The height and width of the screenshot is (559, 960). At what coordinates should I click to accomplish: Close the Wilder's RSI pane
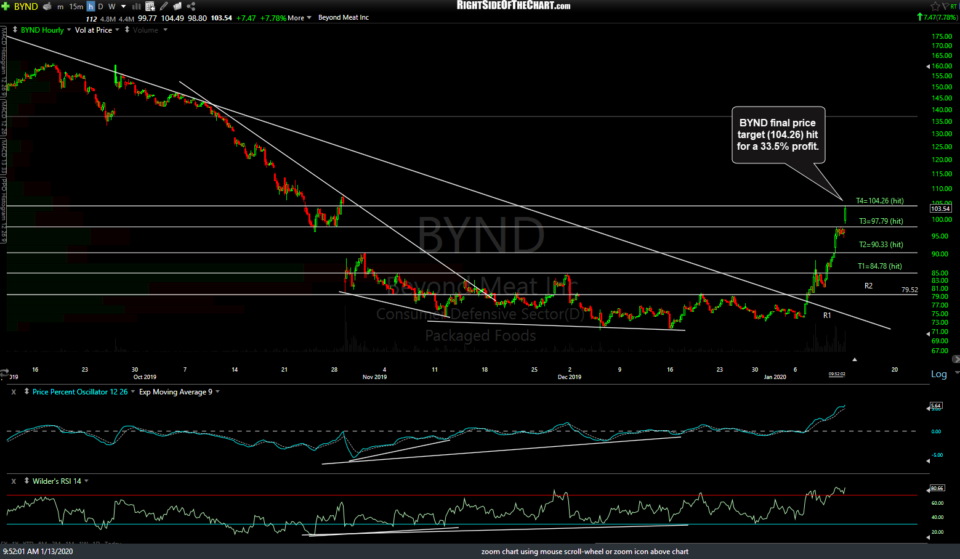(13, 481)
